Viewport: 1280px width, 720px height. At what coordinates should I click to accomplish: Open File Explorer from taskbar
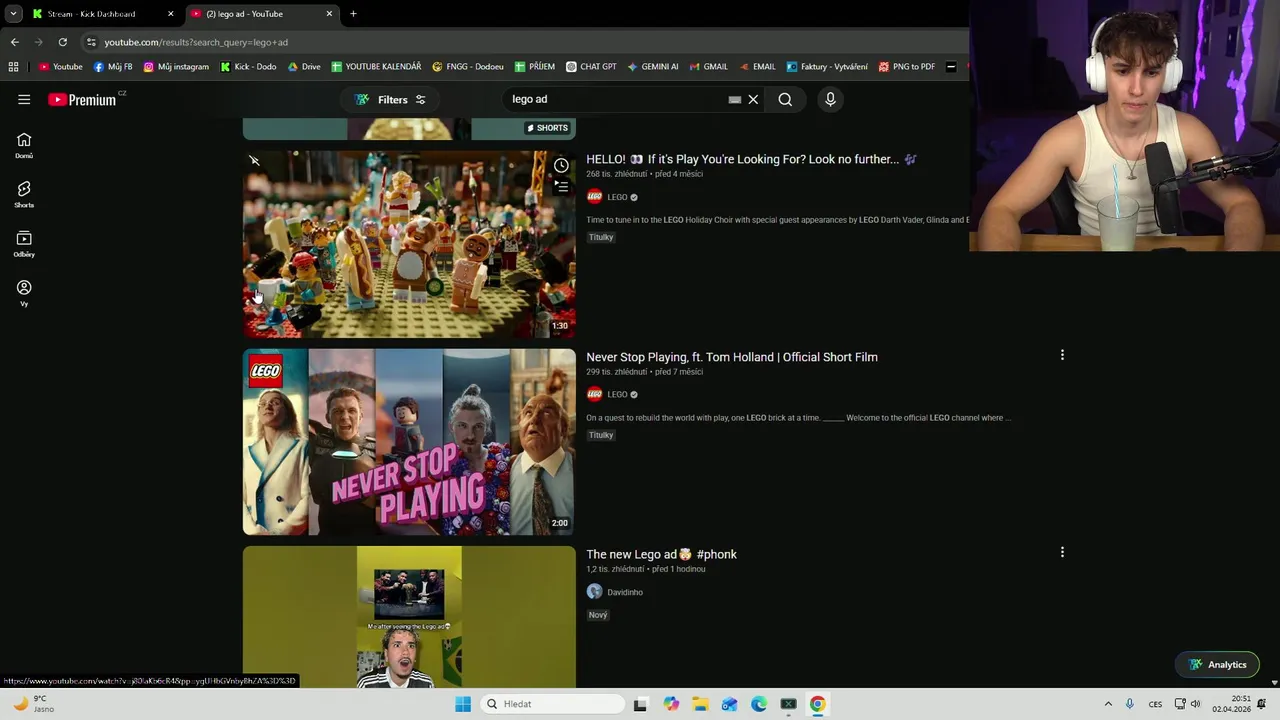click(700, 704)
